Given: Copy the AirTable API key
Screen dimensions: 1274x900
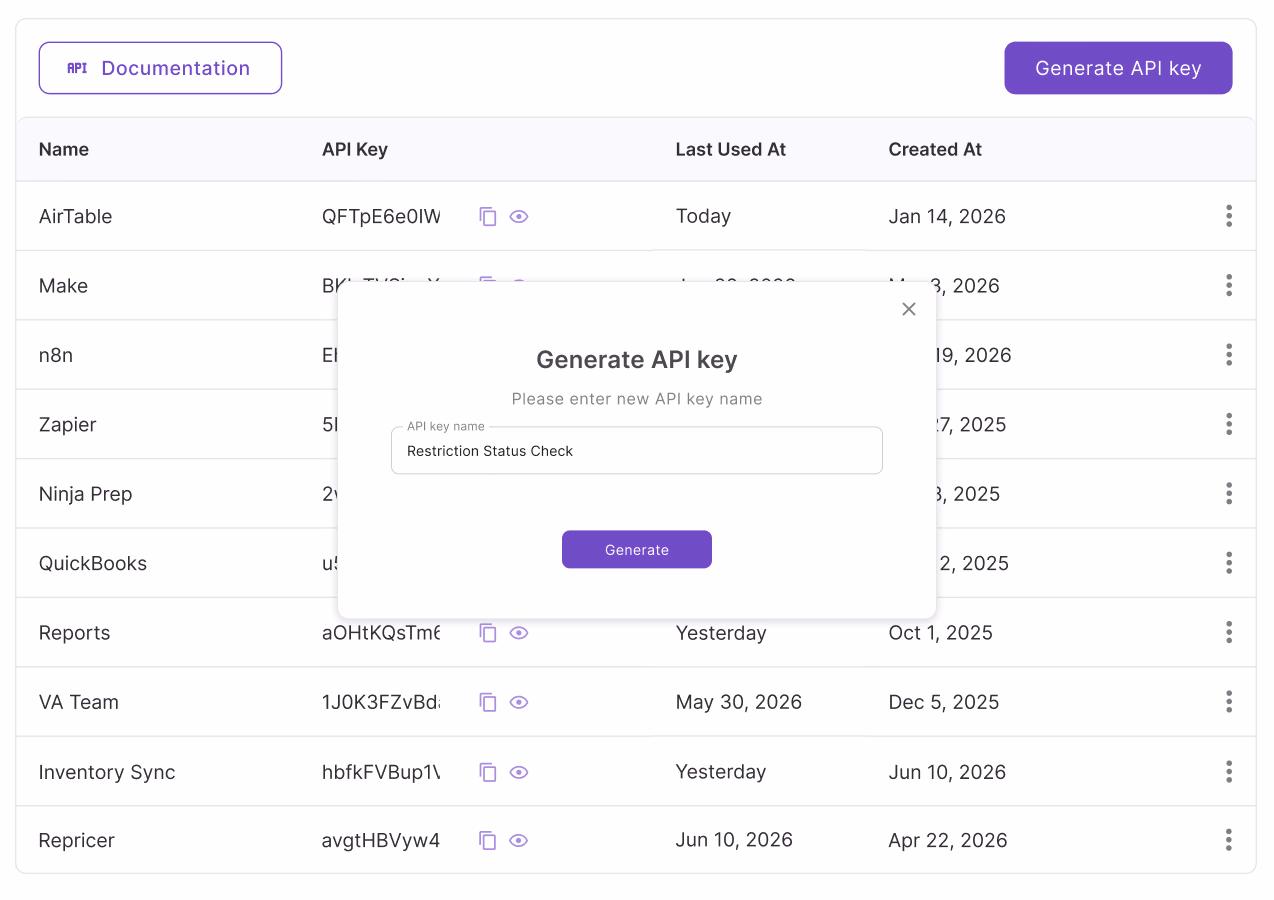Looking at the screenshot, I should [x=488, y=216].
